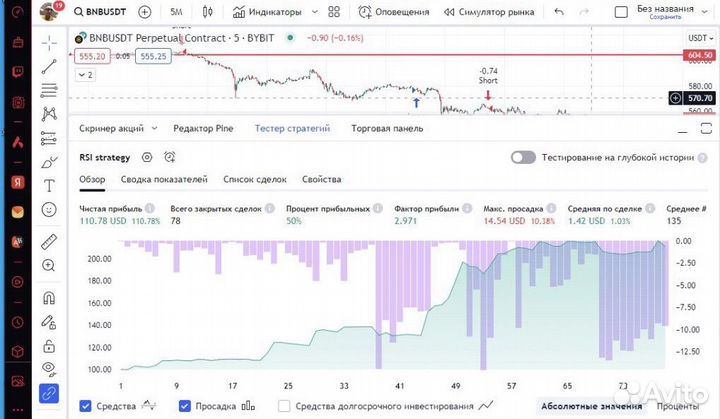Open the emoji icons tool

[49, 210]
